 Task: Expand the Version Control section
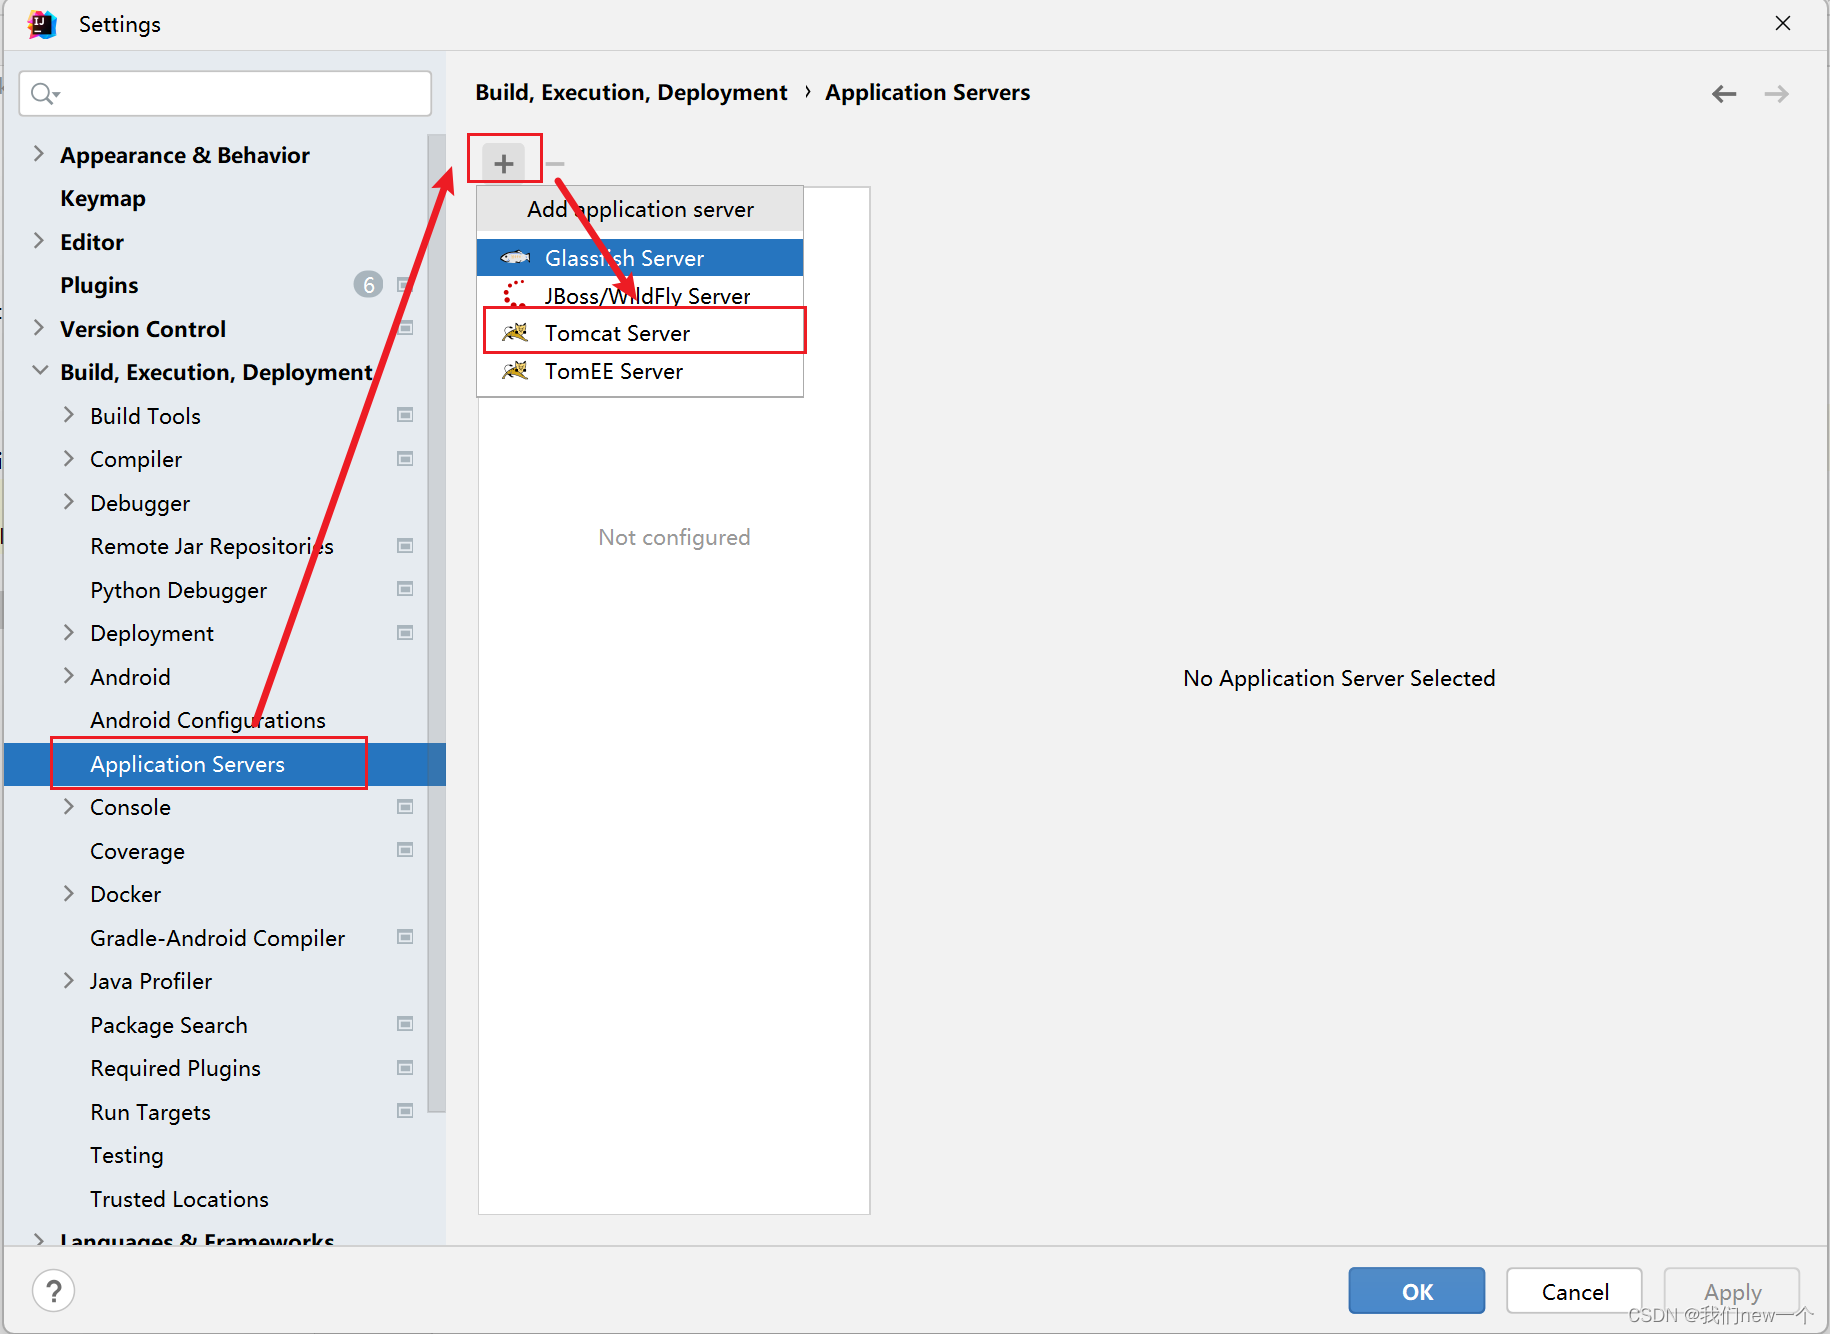(x=39, y=328)
